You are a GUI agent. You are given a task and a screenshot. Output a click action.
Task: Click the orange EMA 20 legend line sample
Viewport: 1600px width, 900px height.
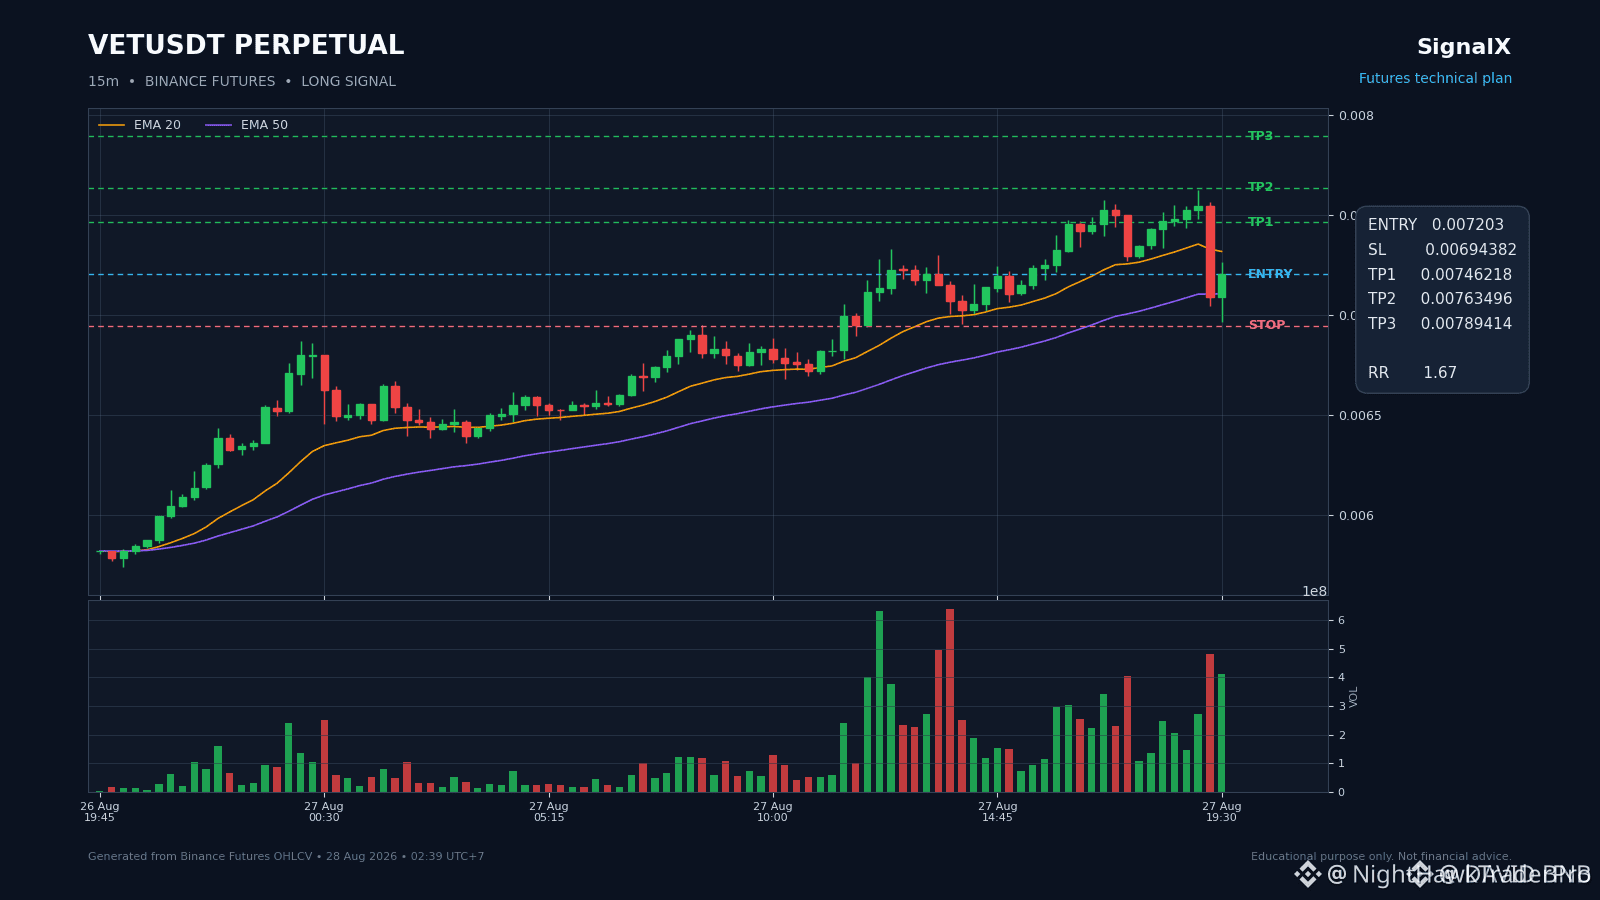(112, 126)
